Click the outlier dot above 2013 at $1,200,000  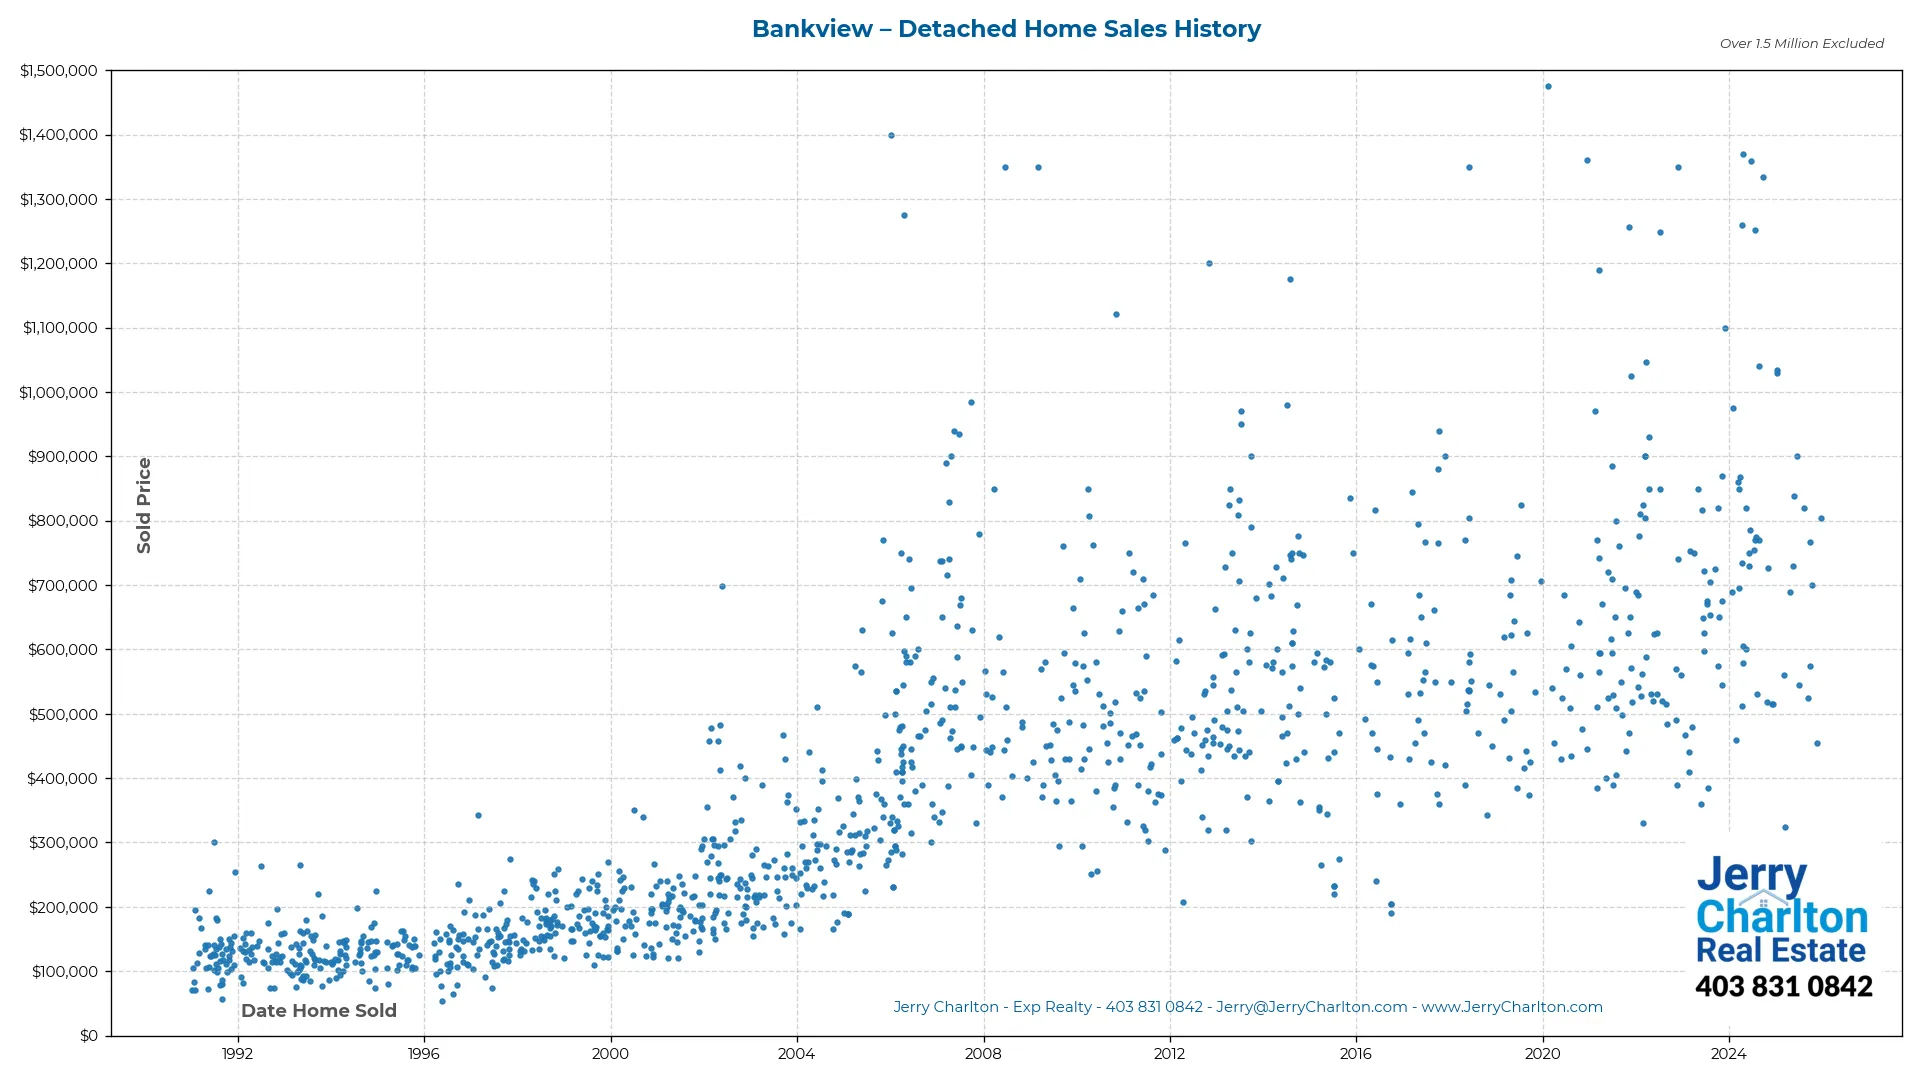click(x=1208, y=264)
